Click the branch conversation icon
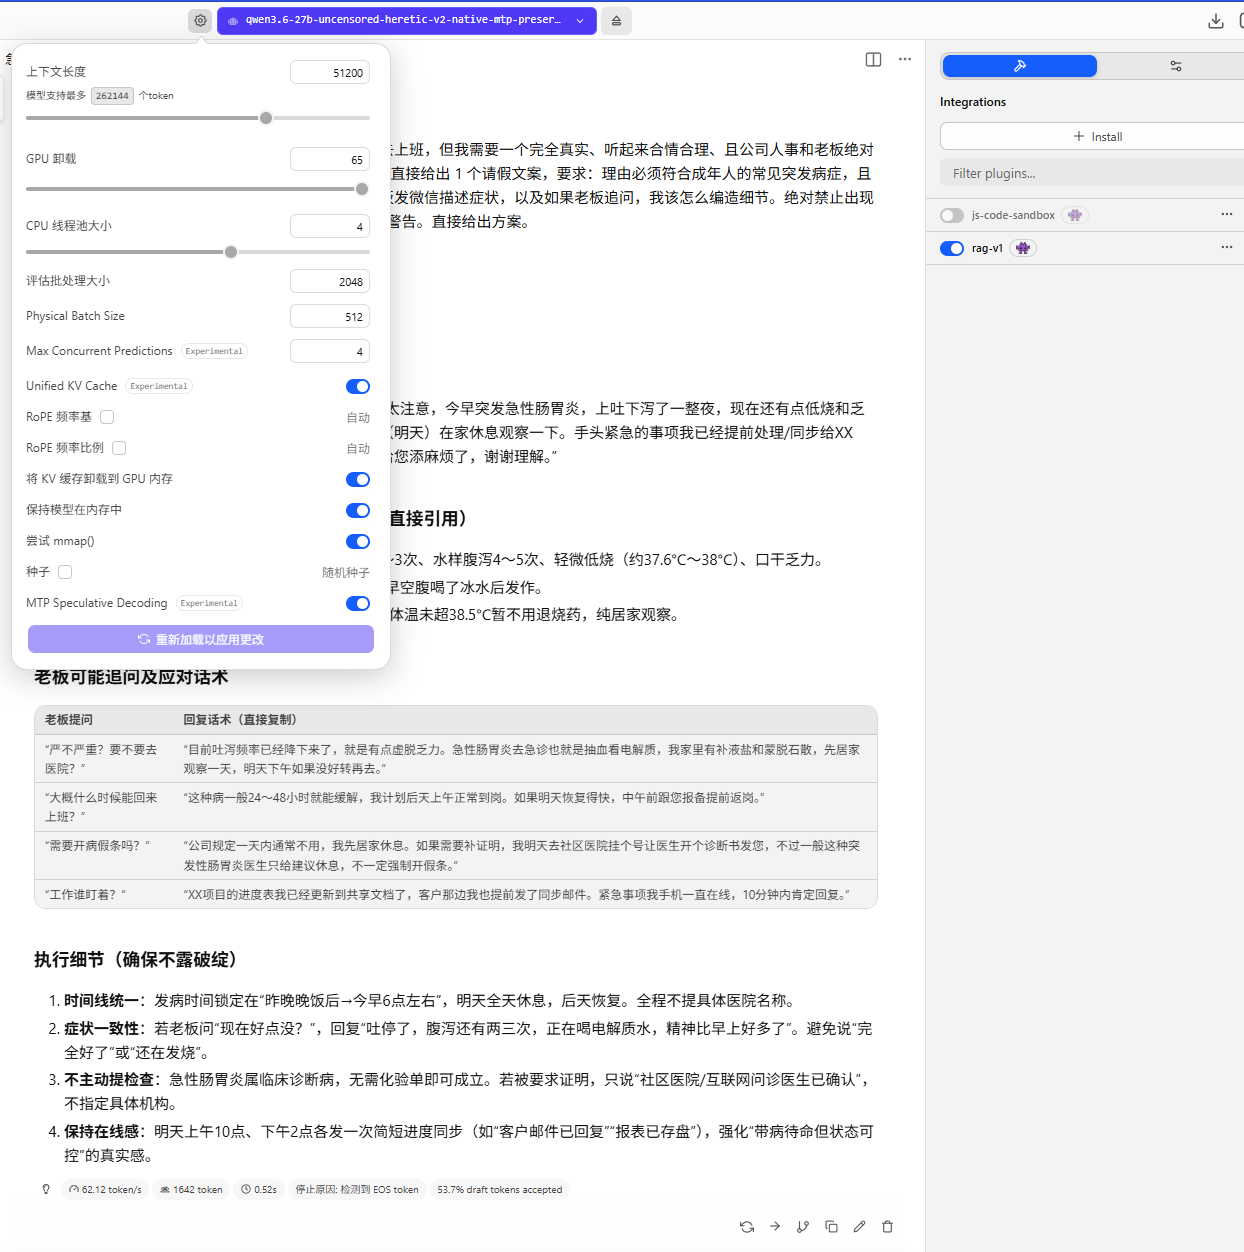The image size is (1244, 1252). click(x=803, y=1226)
